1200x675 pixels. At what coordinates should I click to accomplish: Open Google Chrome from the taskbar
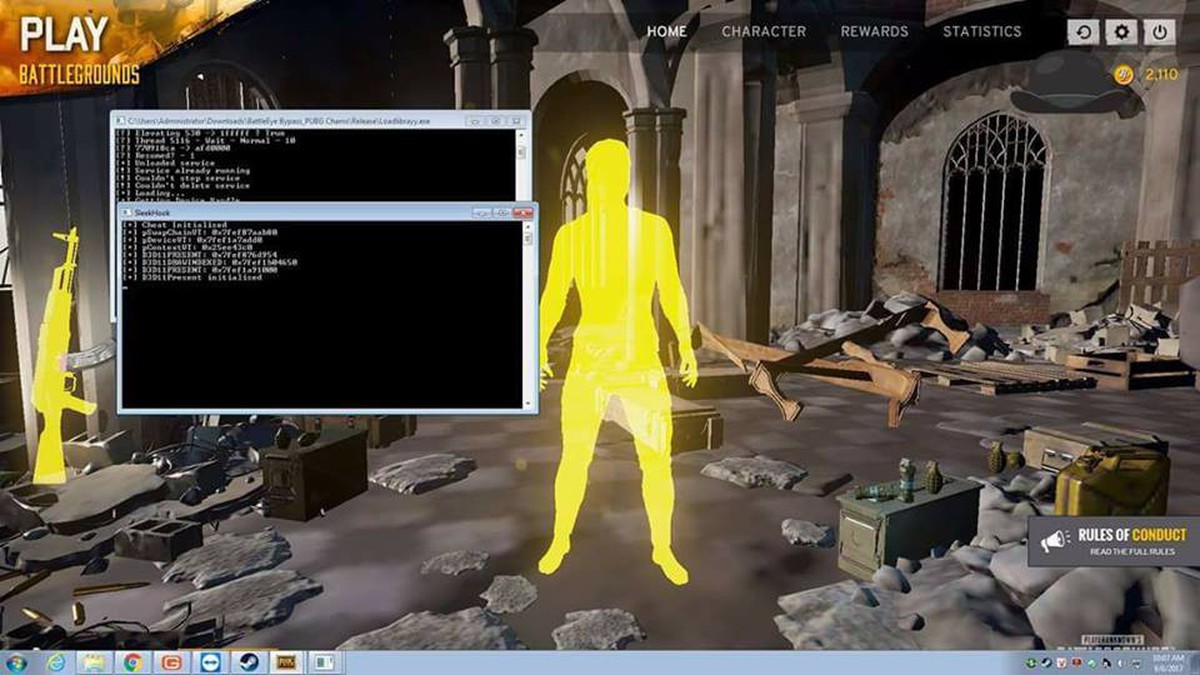pyautogui.click(x=131, y=662)
